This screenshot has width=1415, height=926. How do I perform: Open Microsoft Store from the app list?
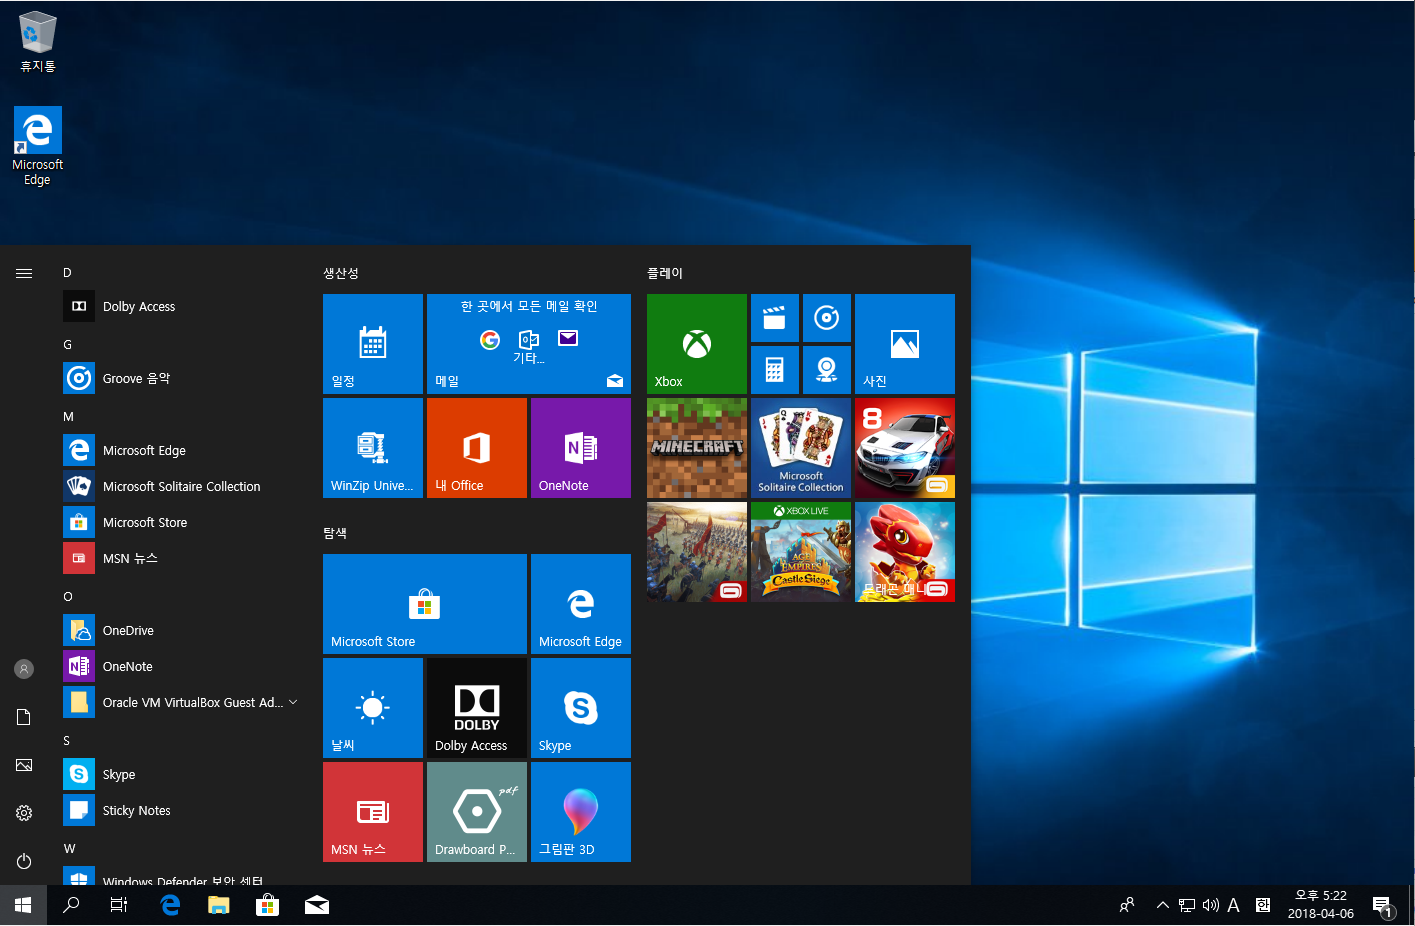tap(181, 523)
